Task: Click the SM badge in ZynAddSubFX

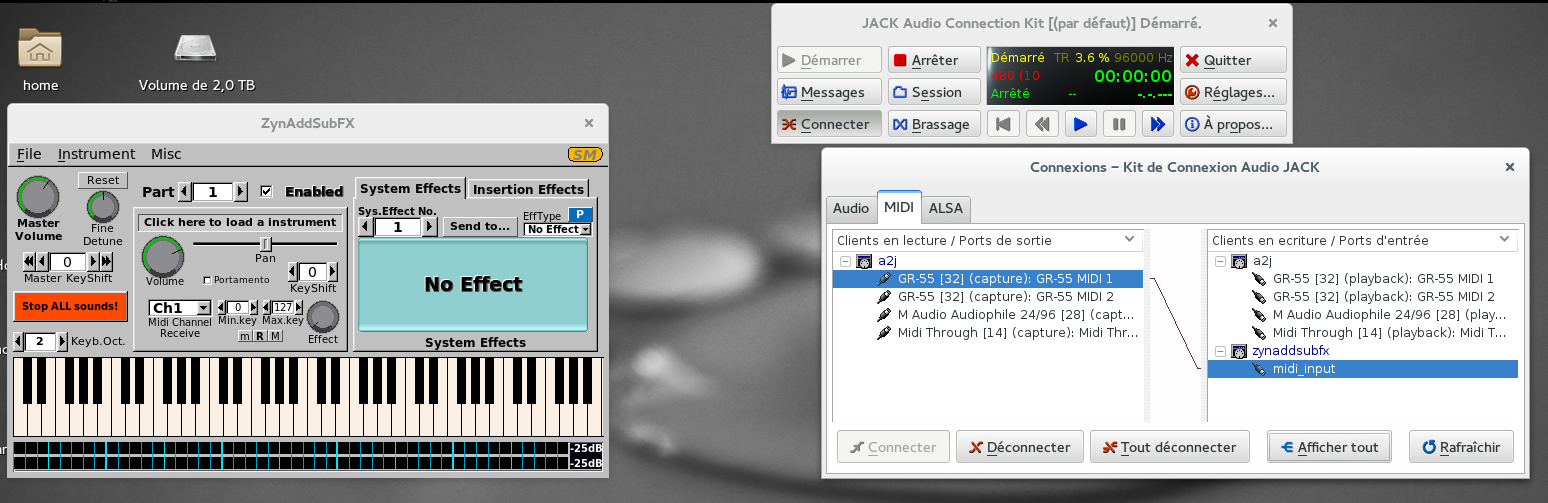Action: click(584, 154)
